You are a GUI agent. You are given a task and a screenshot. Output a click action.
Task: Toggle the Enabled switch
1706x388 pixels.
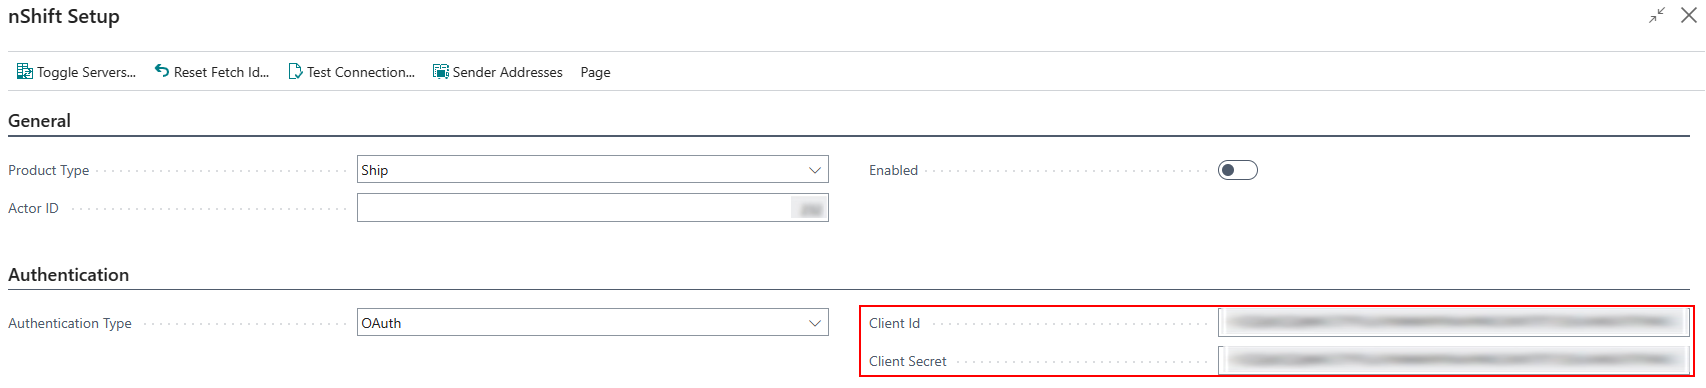click(1238, 170)
